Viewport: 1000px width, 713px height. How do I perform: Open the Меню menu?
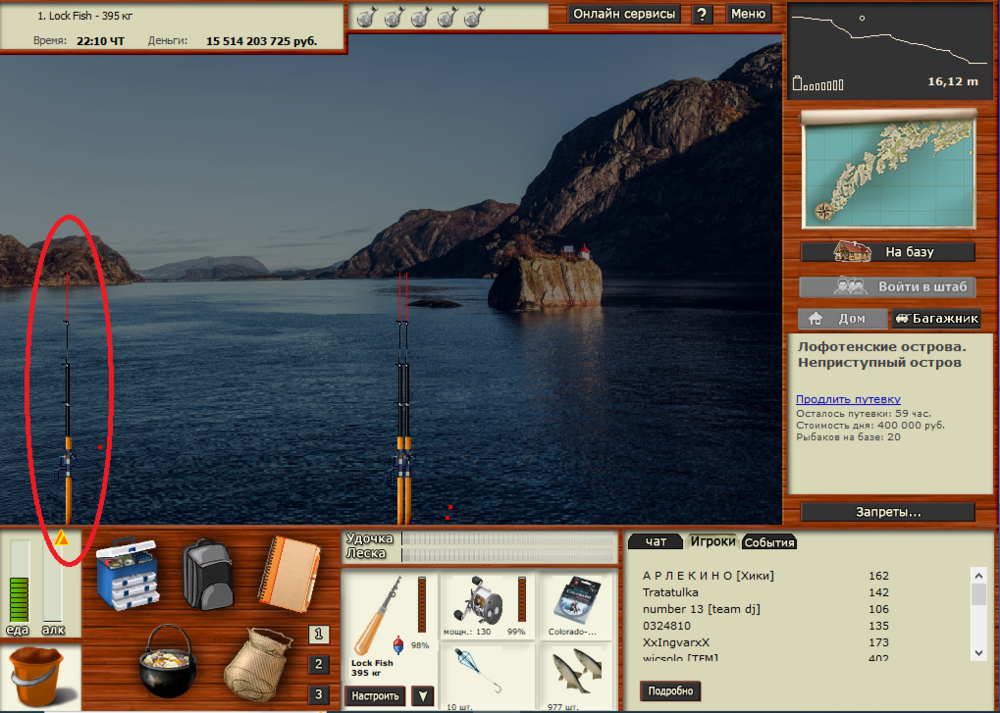(x=748, y=14)
